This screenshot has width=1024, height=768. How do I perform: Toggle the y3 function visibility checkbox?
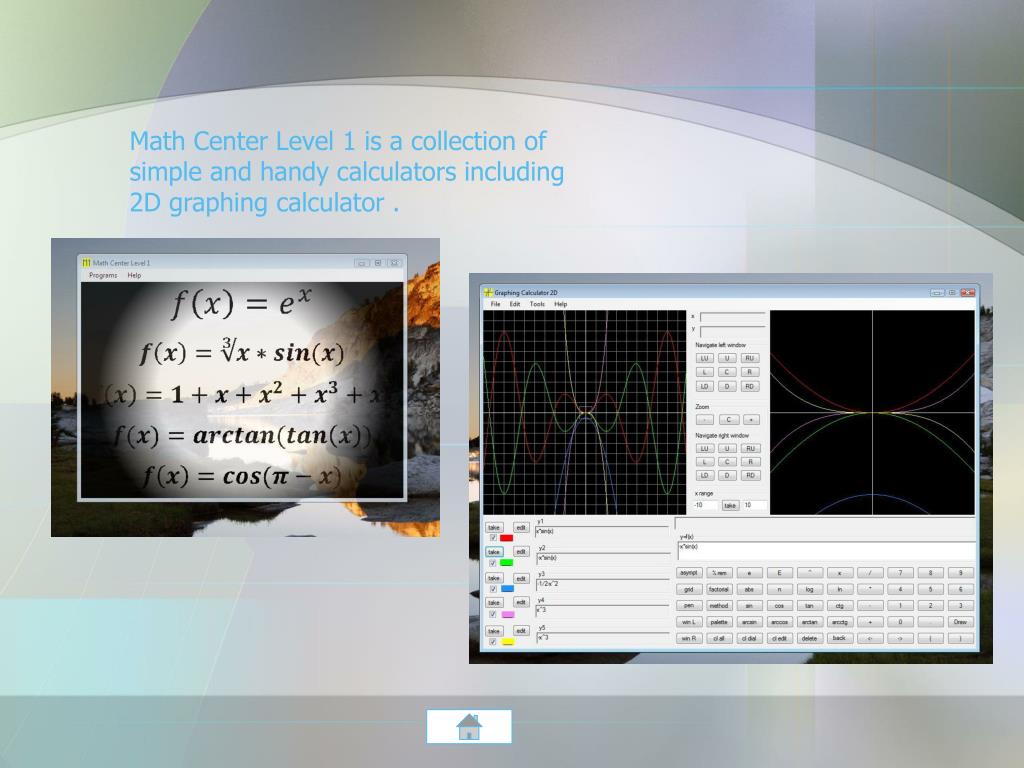pos(493,588)
